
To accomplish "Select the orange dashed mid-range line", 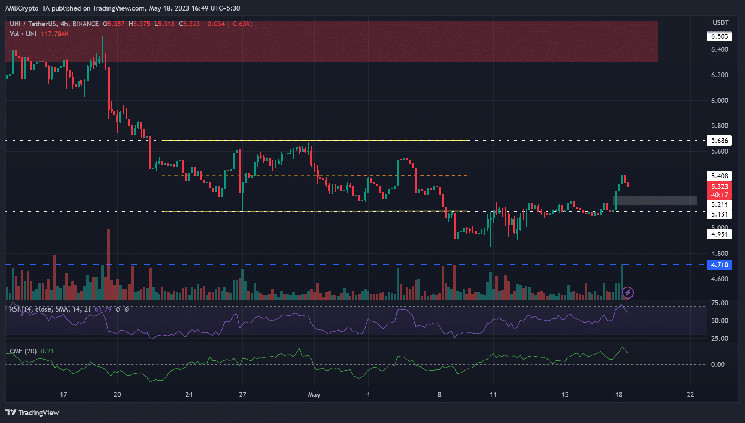I will (x=300, y=176).
